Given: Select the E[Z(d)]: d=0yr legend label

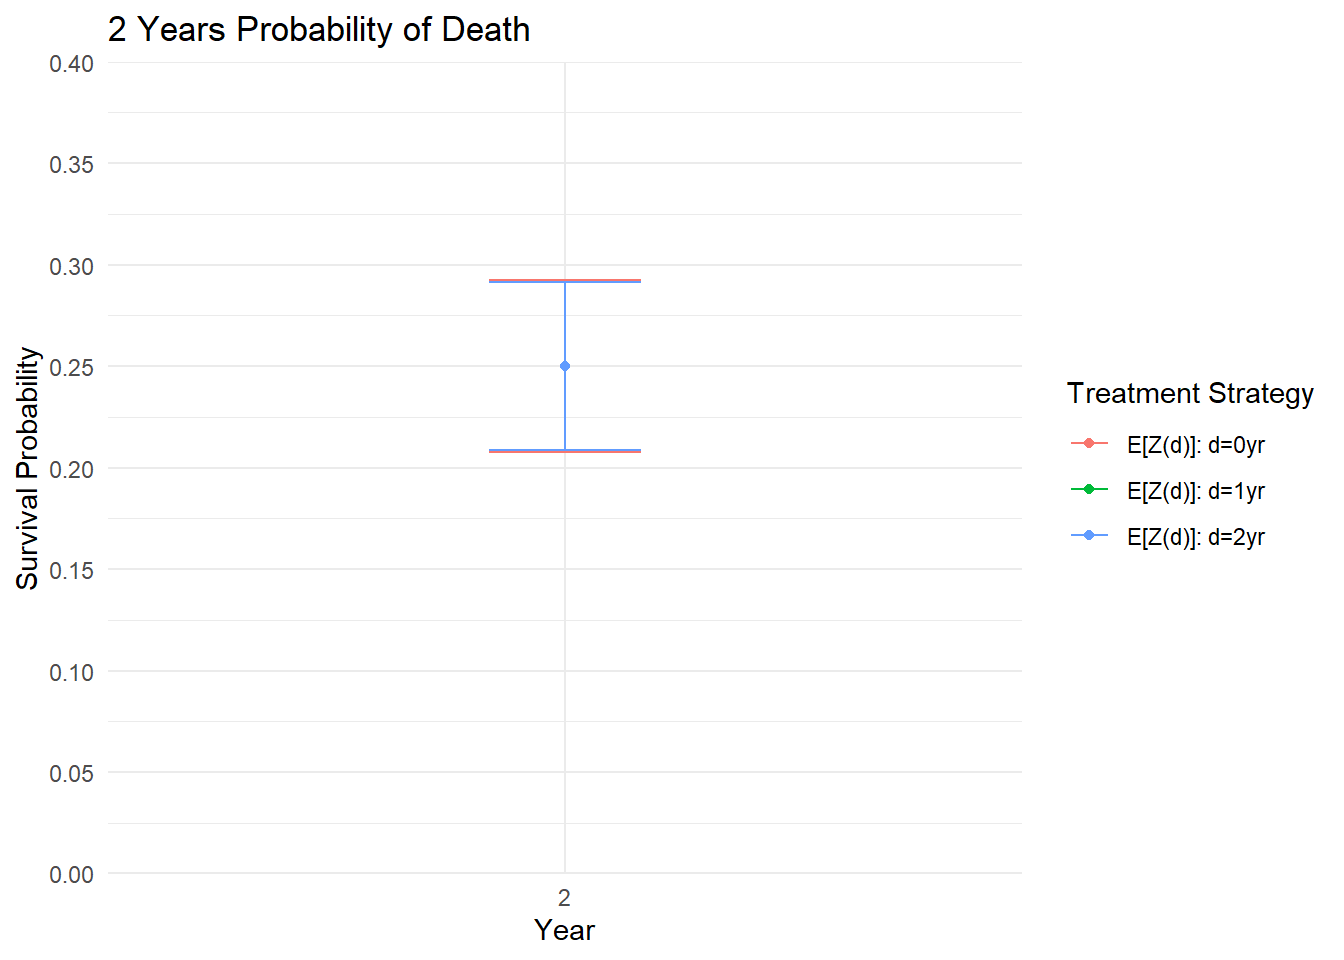Looking at the screenshot, I should coord(1195,445).
